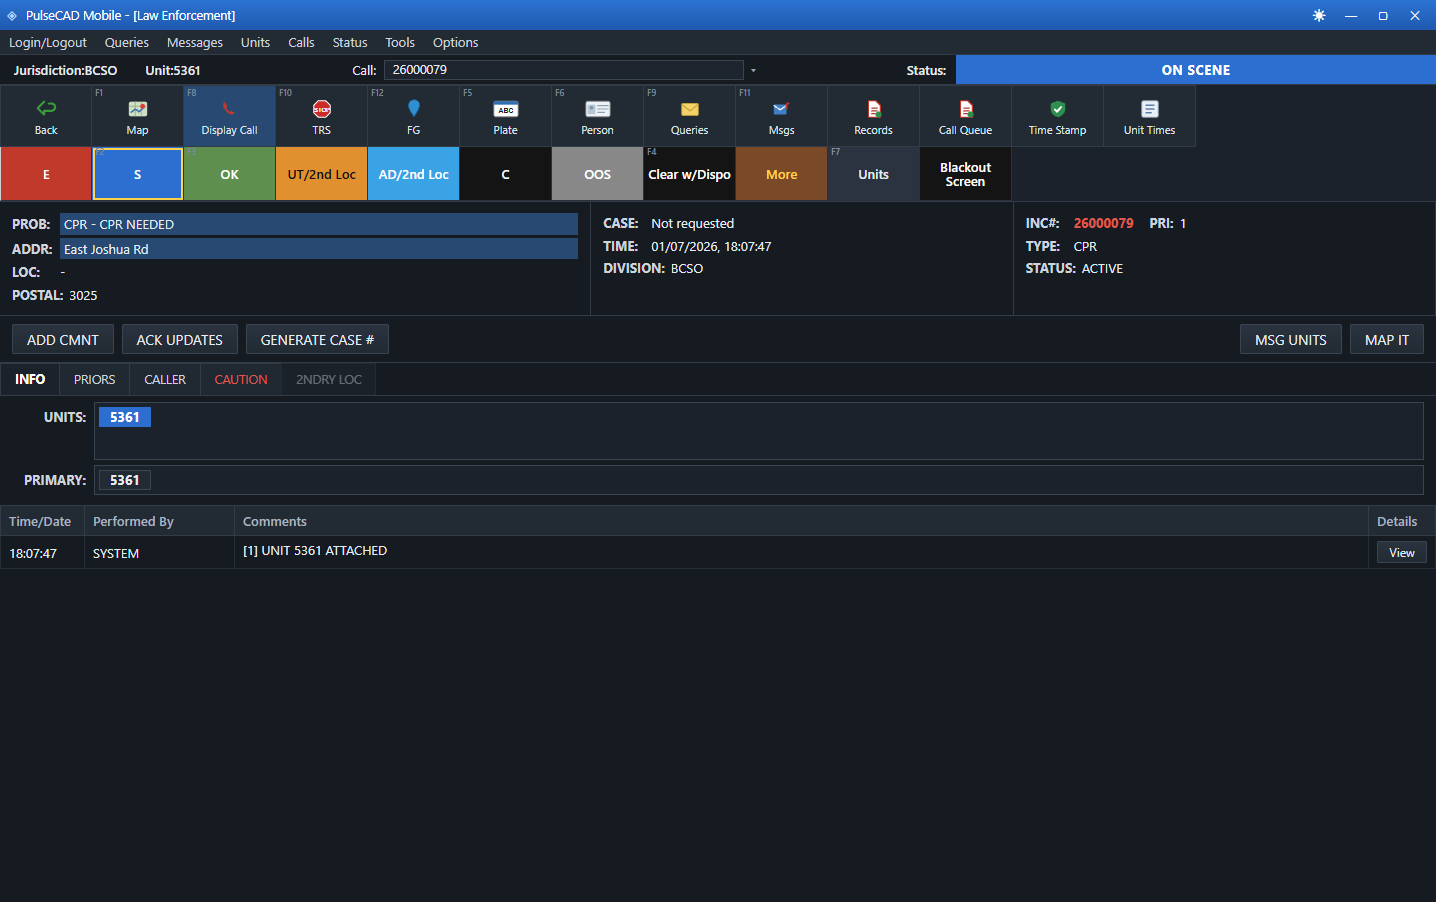Click the Back arrow icon
The image size is (1436, 902).
46,108
